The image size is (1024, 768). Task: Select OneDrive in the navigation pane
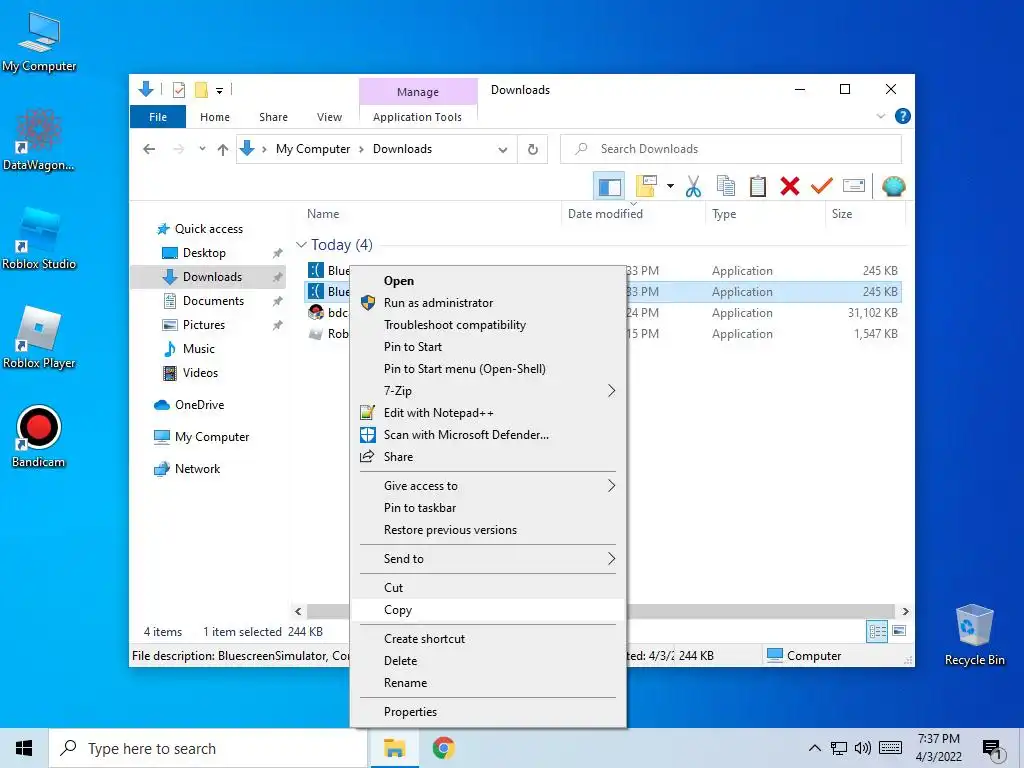click(x=199, y=405)
